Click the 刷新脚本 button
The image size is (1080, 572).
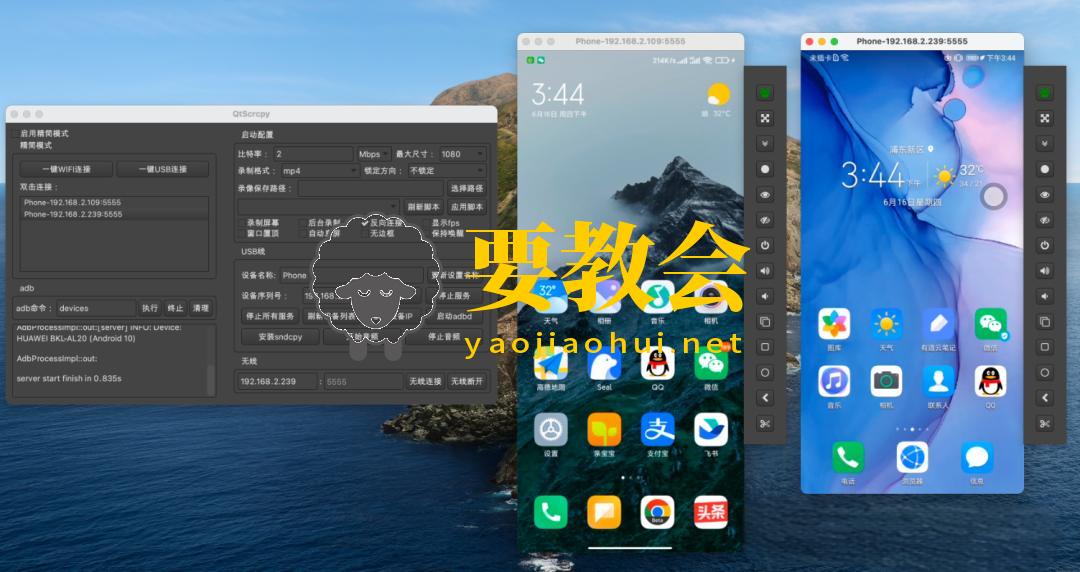pyautogui.click(x=423, y=207)
